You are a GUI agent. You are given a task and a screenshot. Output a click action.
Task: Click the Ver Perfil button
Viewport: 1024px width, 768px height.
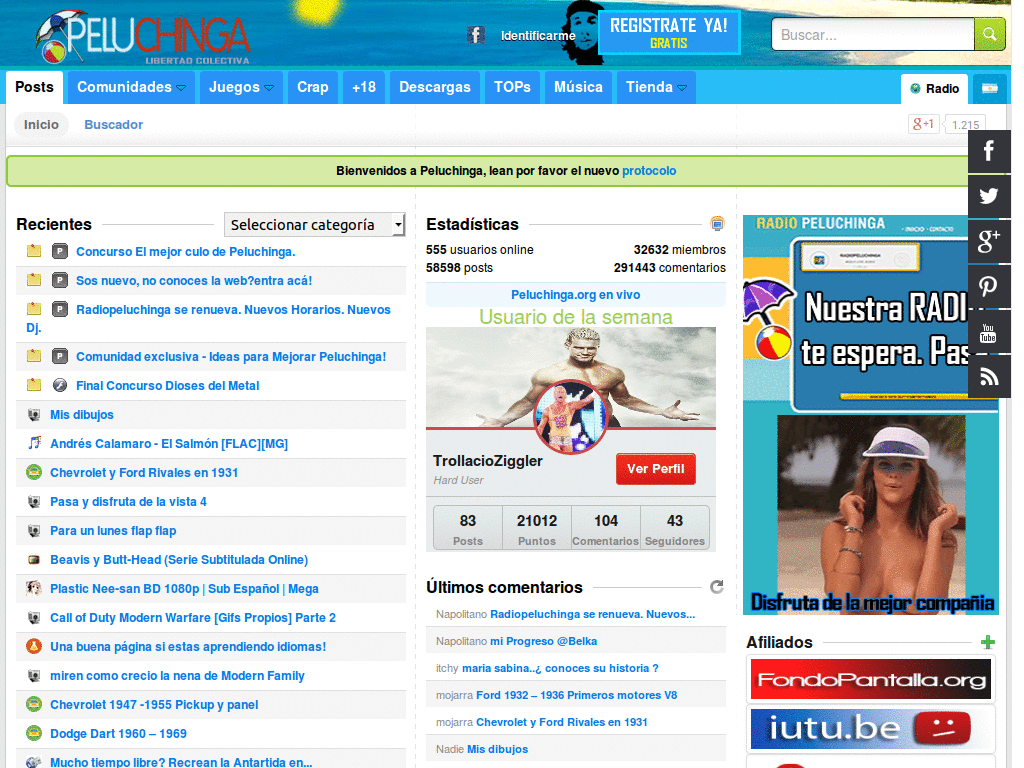[x=656, y=469]
